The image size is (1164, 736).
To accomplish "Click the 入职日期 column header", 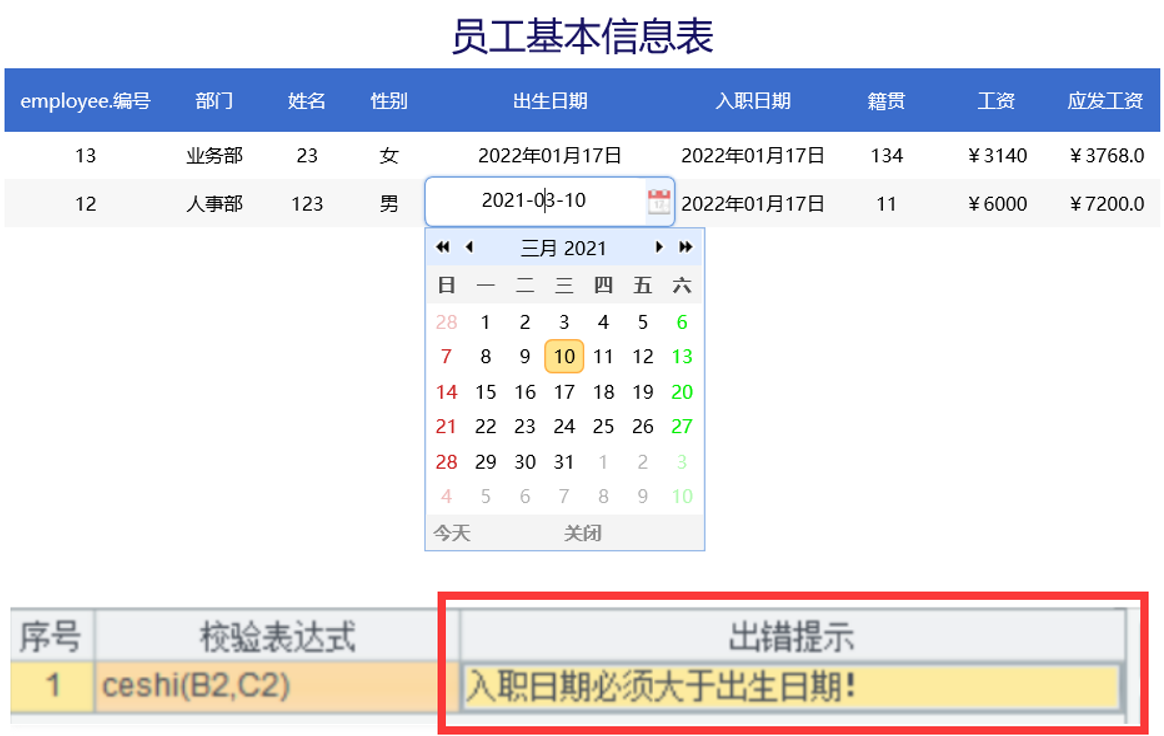I will (x=753, y=100).
